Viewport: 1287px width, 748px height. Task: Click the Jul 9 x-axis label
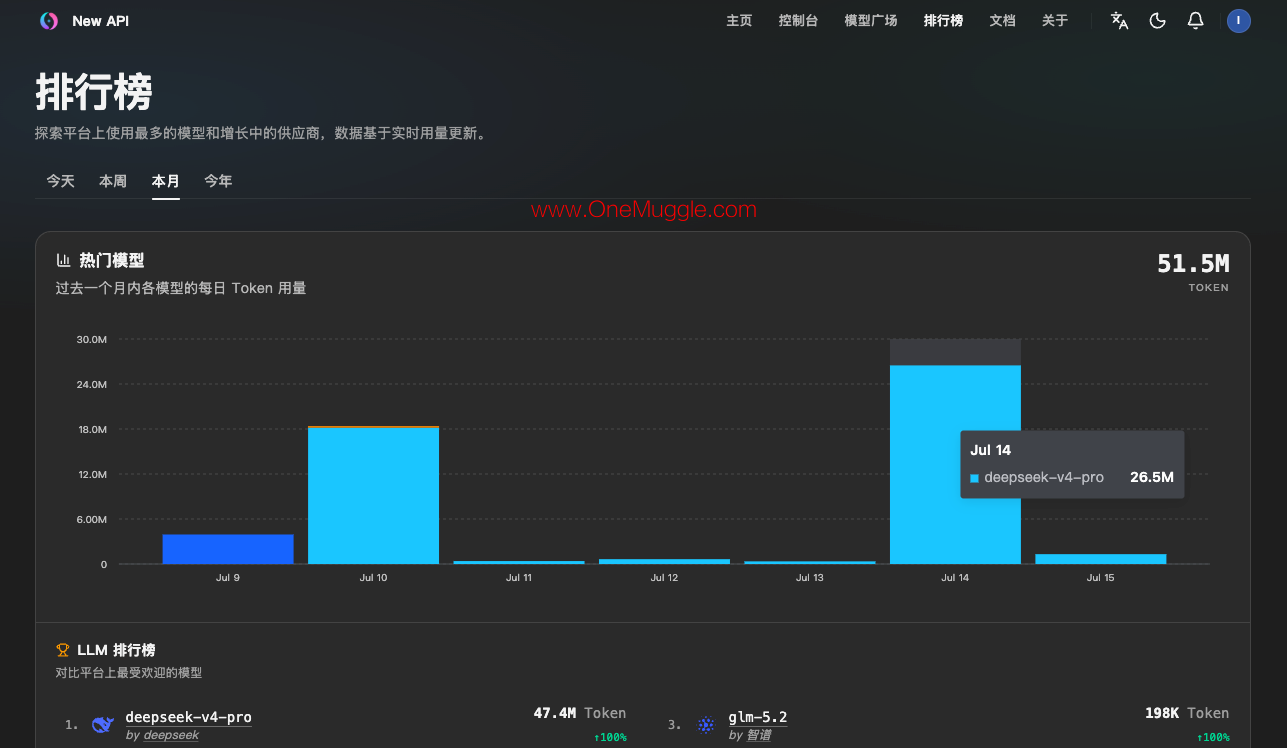[228, 578]
